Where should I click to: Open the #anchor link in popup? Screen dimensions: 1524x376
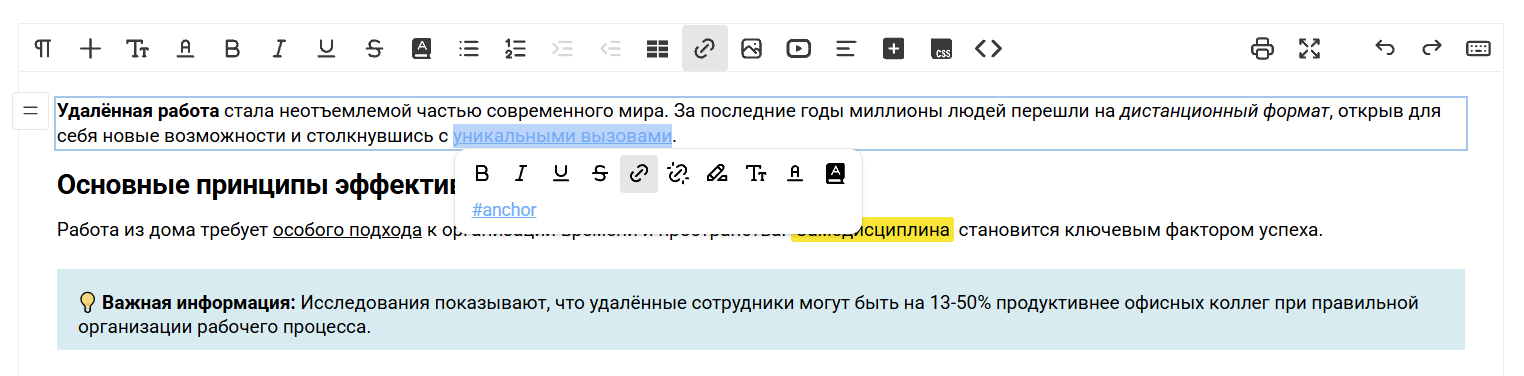coord(504,210)
